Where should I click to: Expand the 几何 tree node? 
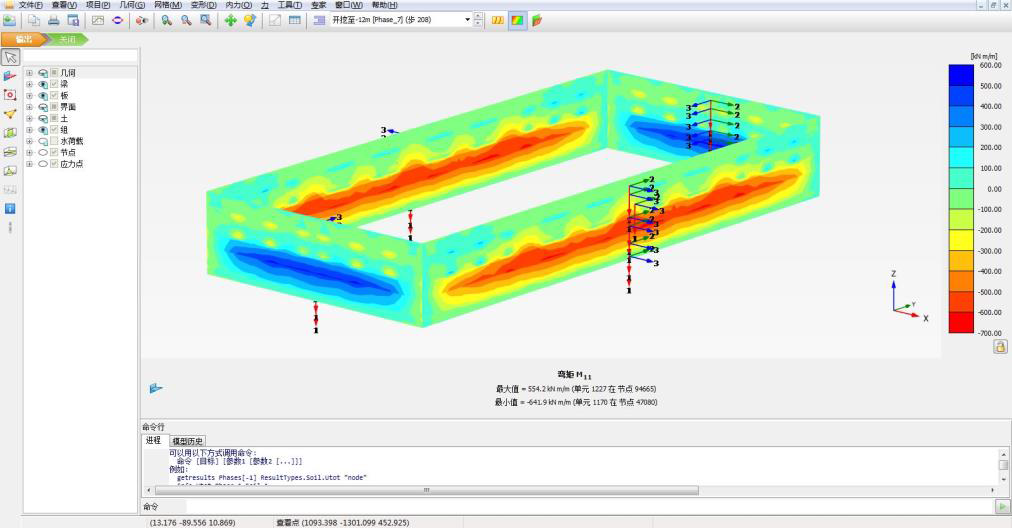29,73
